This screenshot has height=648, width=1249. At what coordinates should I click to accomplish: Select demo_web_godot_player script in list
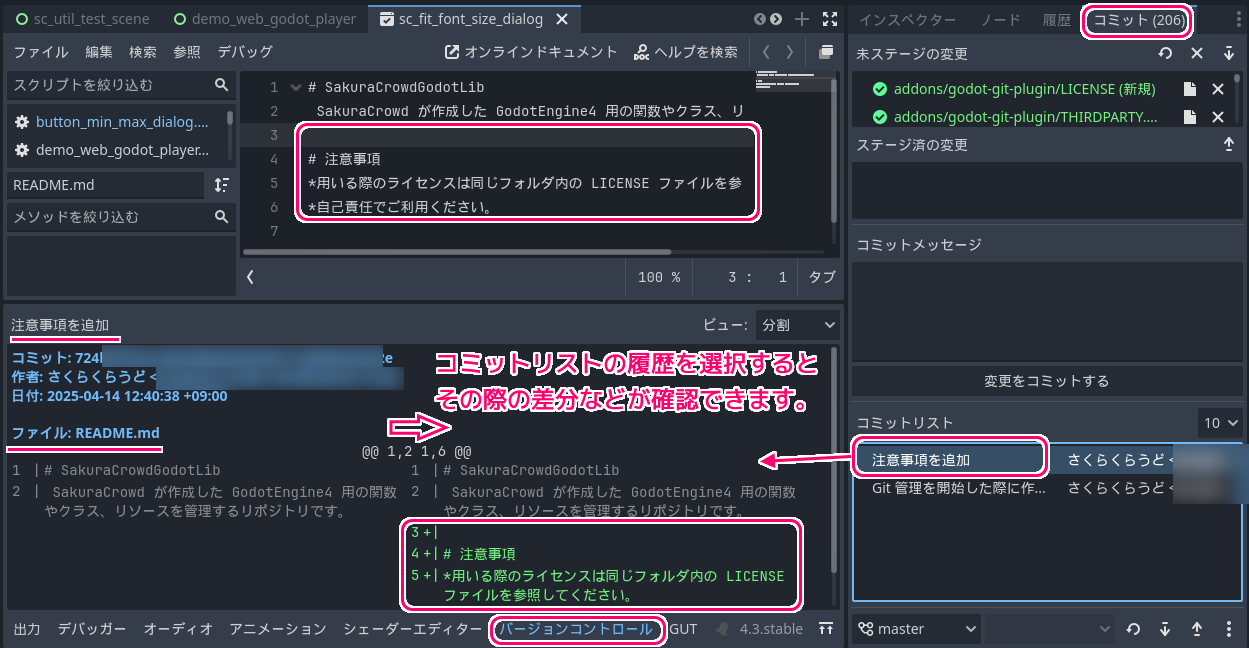click(x=118, y=150)
